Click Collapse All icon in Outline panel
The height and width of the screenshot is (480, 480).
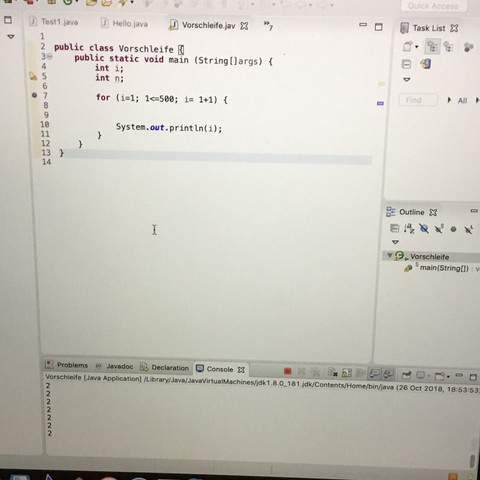[x=394, y=228]
